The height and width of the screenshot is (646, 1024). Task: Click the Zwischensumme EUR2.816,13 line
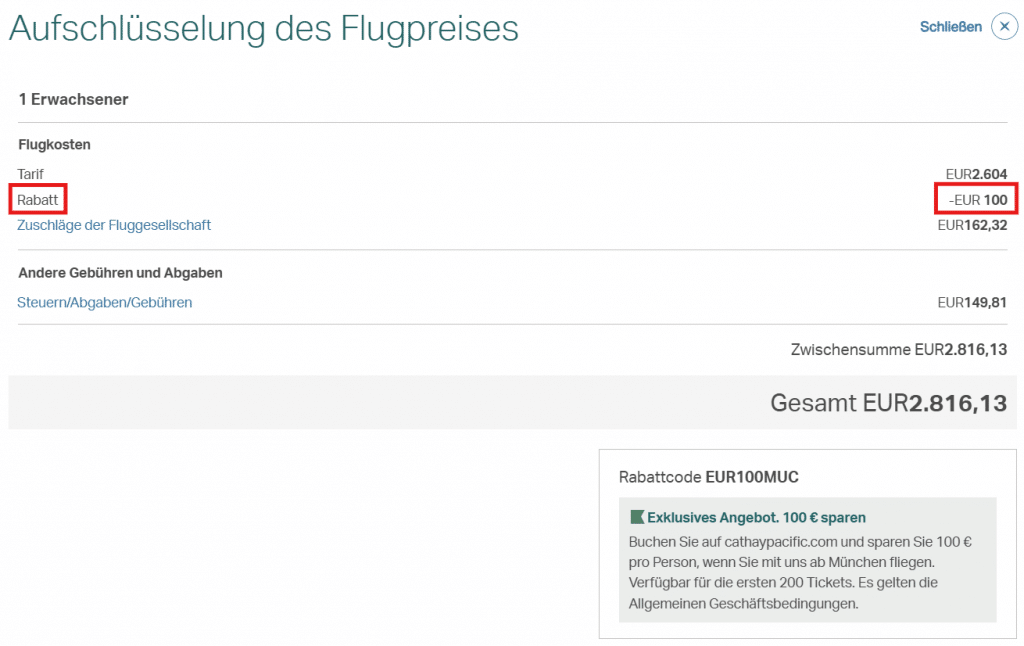pyautogui.click(x=898, y=350)
